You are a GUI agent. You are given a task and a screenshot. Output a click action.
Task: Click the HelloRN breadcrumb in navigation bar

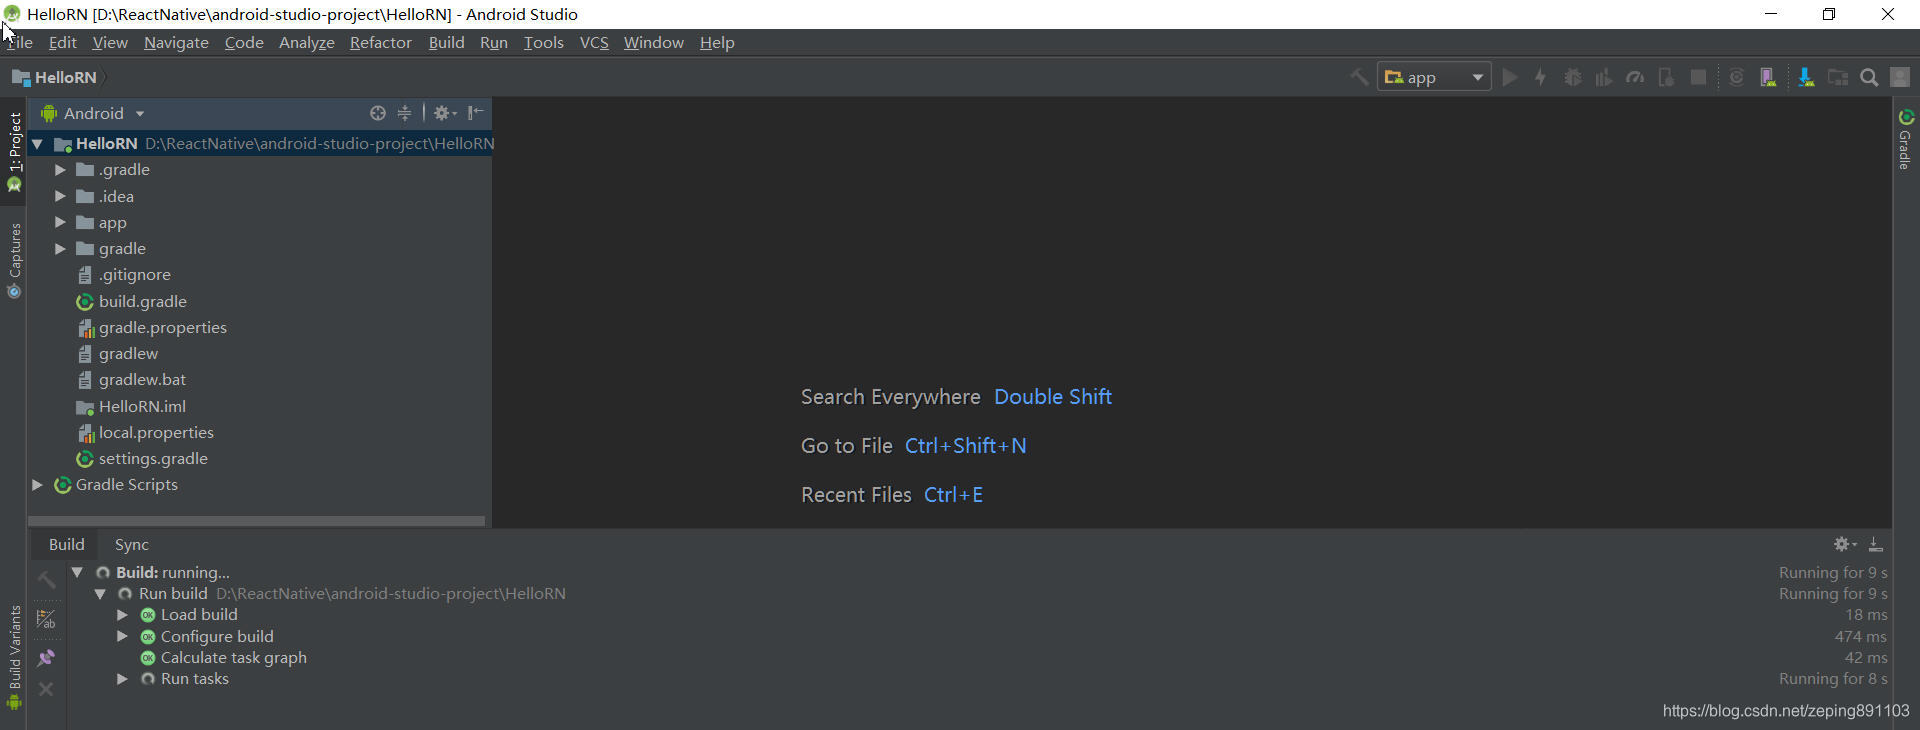pos(54,77)
